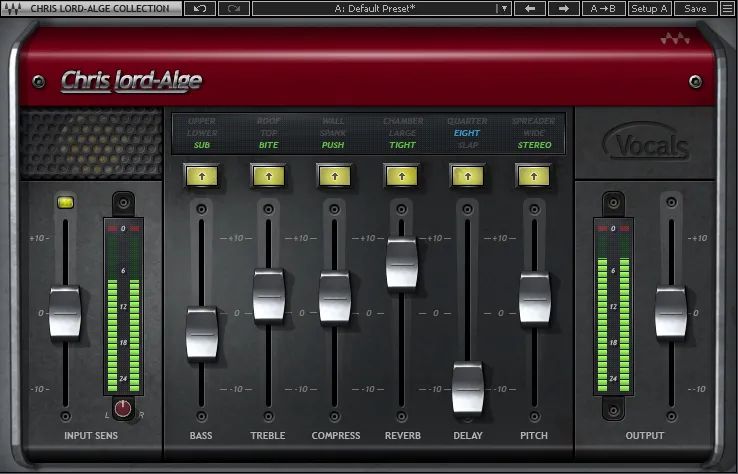The width and height of the screenshot is (738, 474).
Task: Open the hamburger menu in the top bar
Action: [728, 8]
